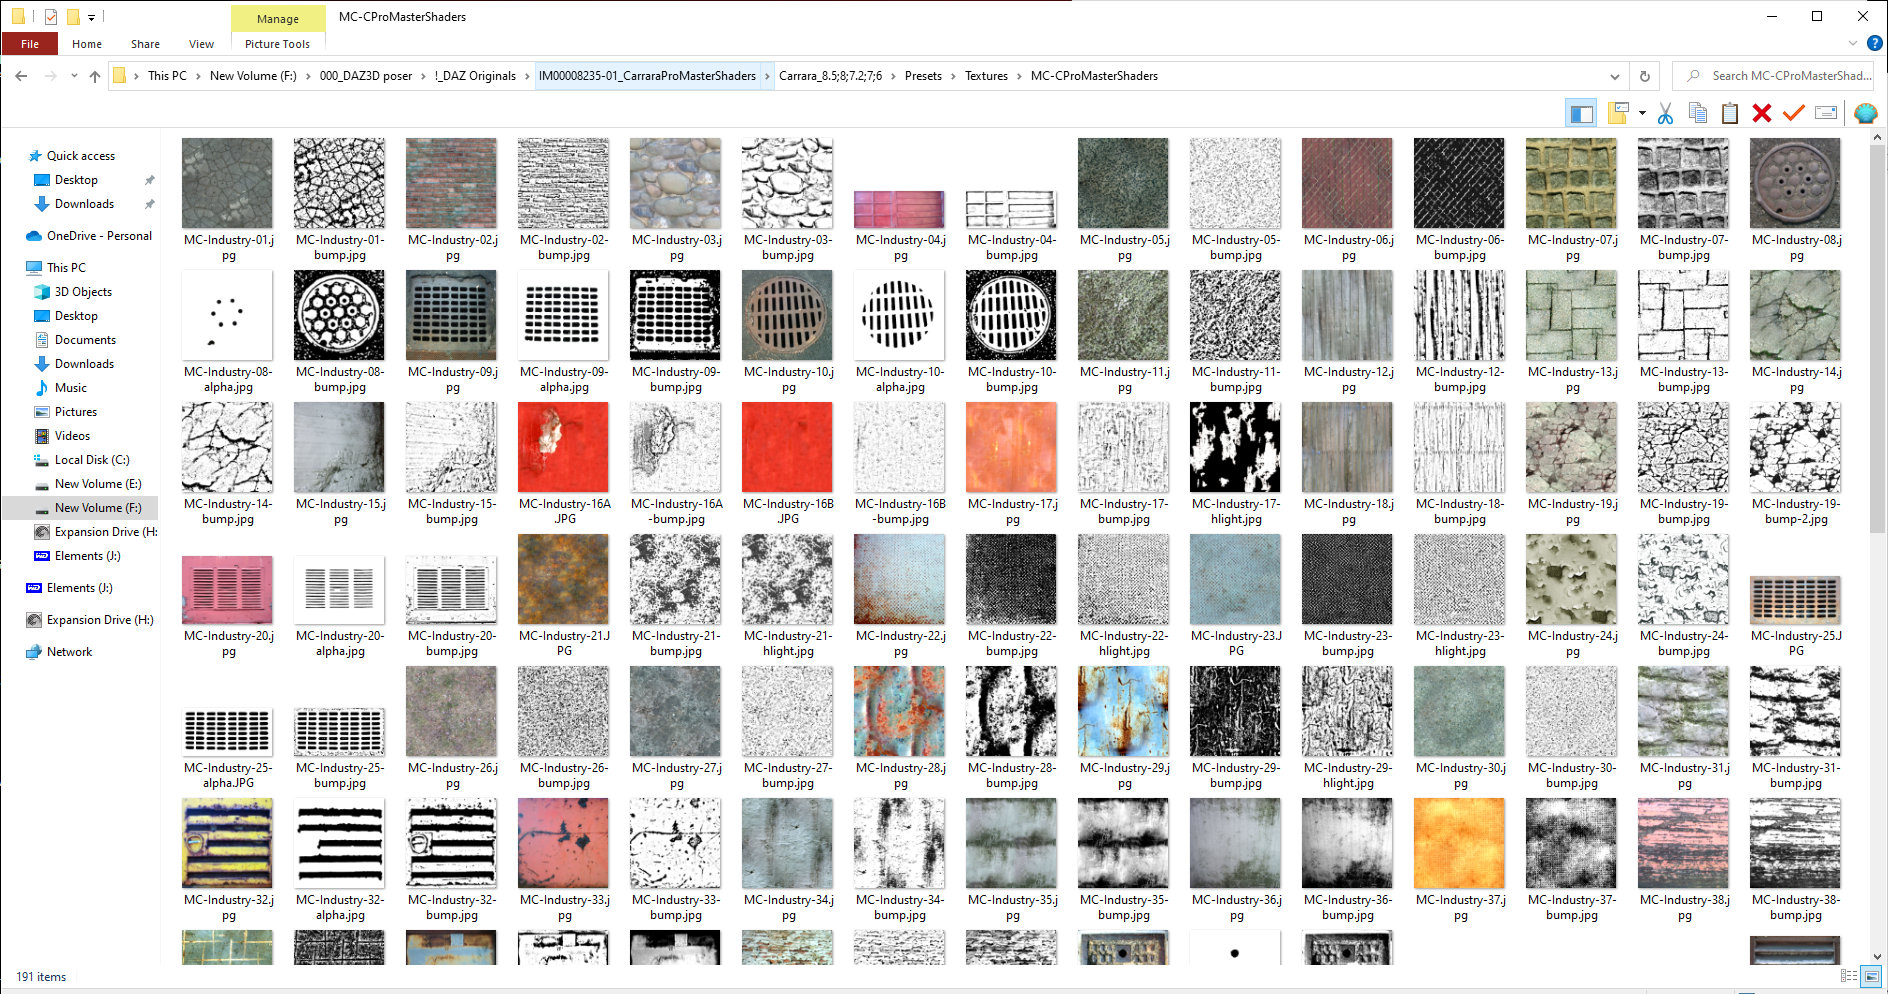Expand the ribbon with the chevron
This screenshot has height=994, width=1888.
[x=1853, y=44]
